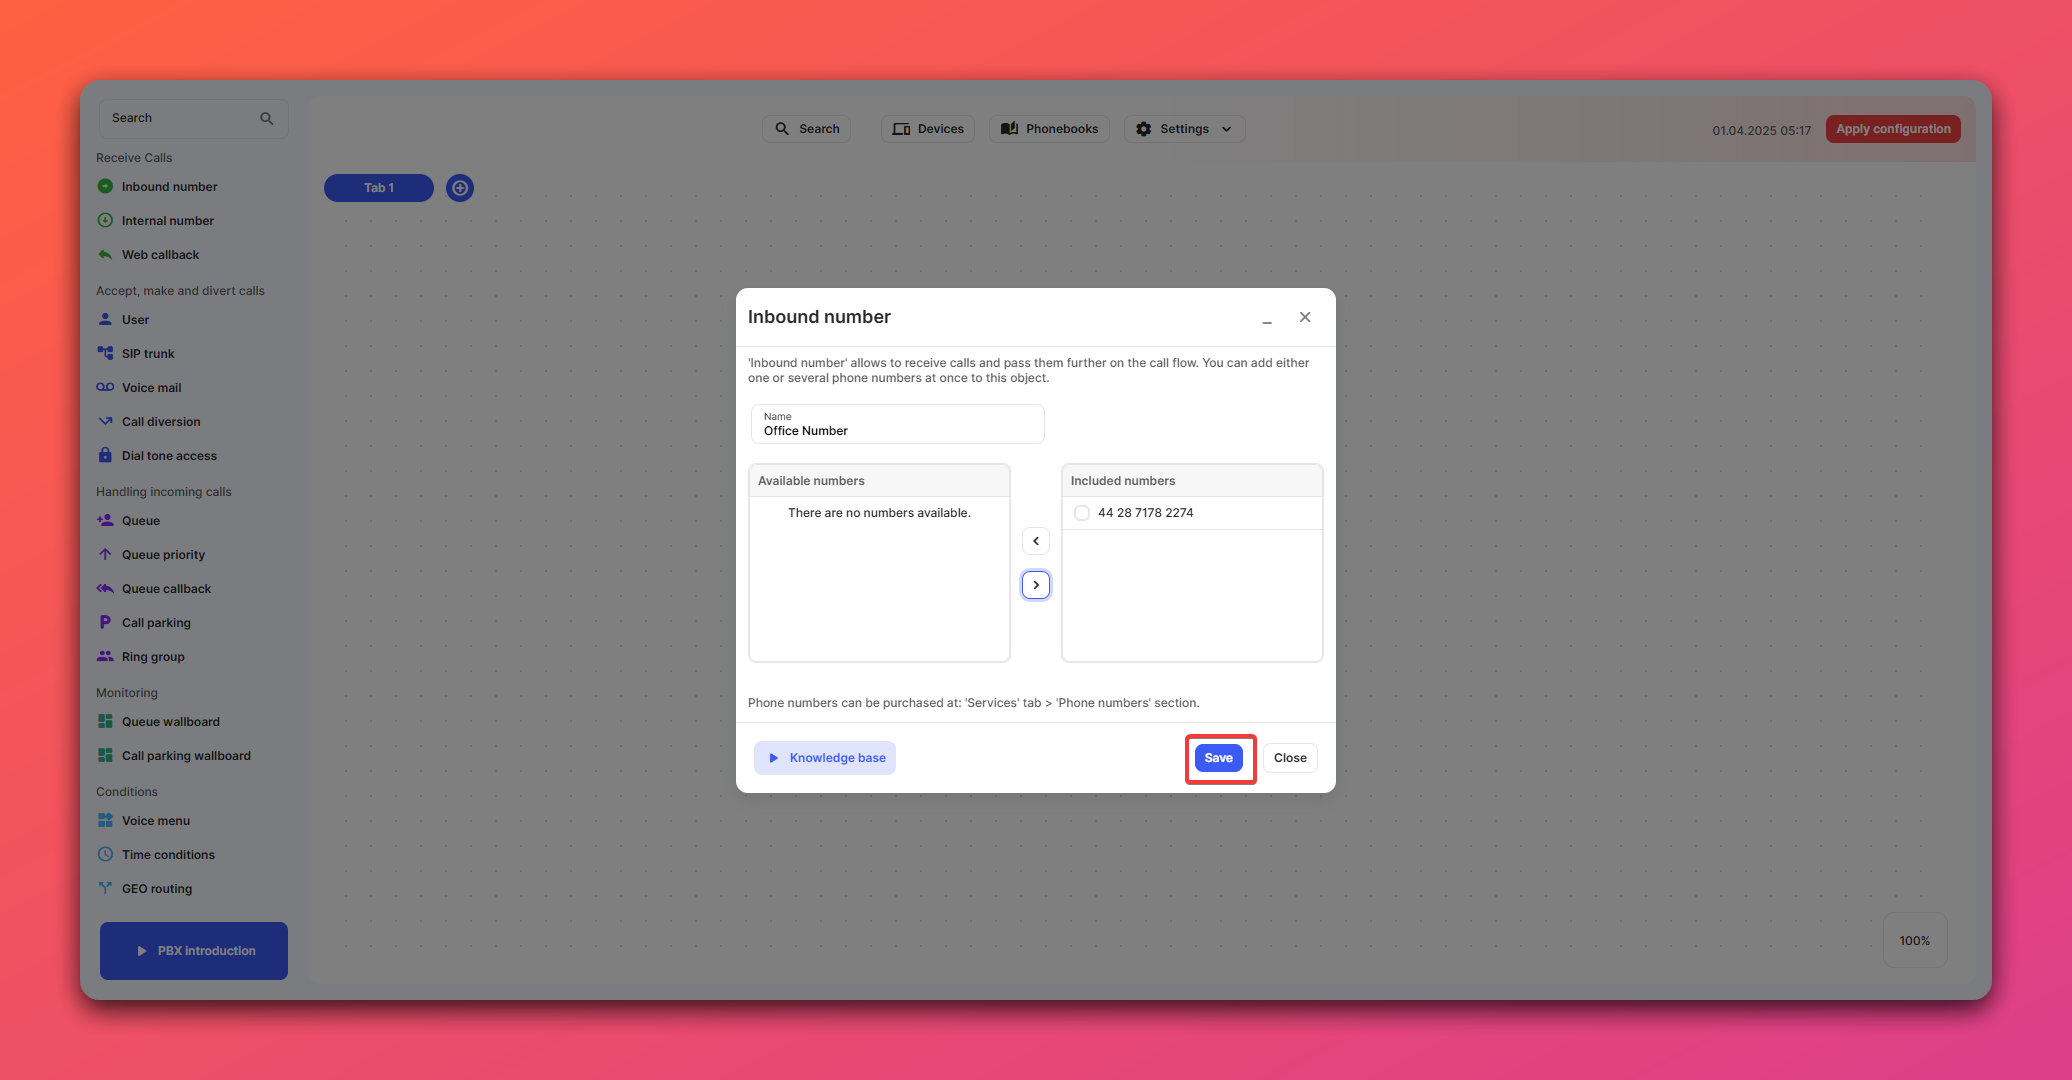Click the 100% zoom indicator
2072x1080 pixels.
1915,940
